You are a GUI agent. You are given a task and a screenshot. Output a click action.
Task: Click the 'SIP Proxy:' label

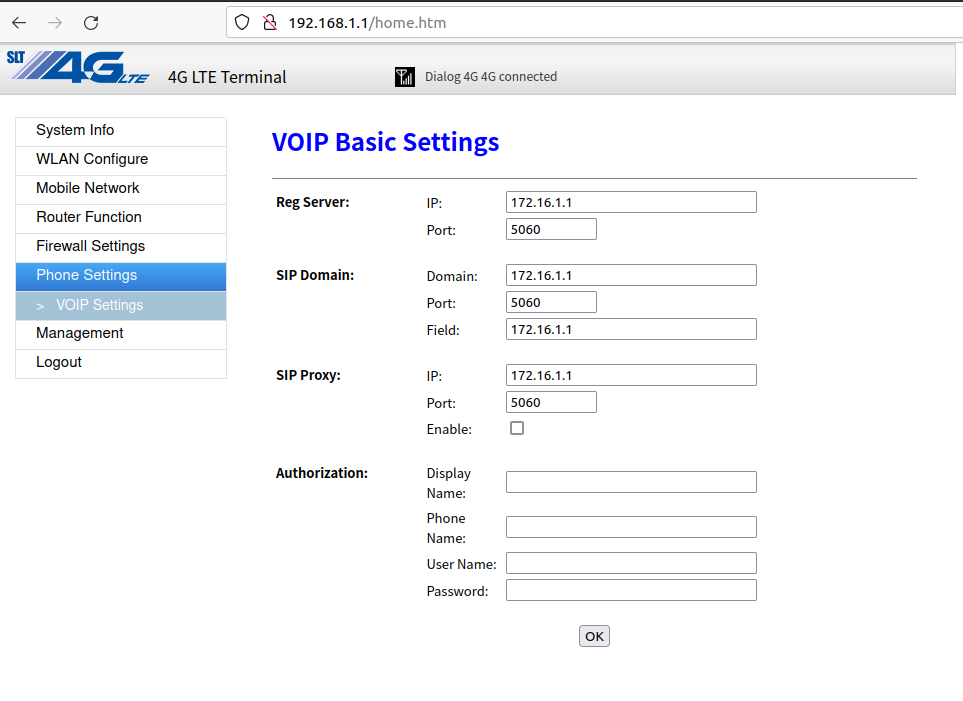pyautogui.click(x=308, y=375)
